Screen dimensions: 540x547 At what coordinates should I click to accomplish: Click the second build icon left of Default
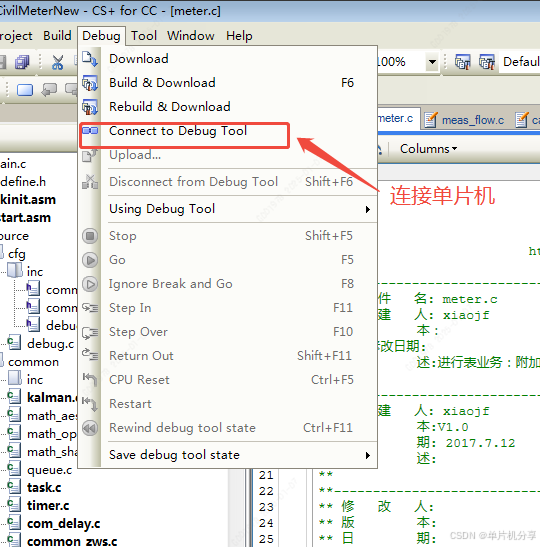coord(487,62)
